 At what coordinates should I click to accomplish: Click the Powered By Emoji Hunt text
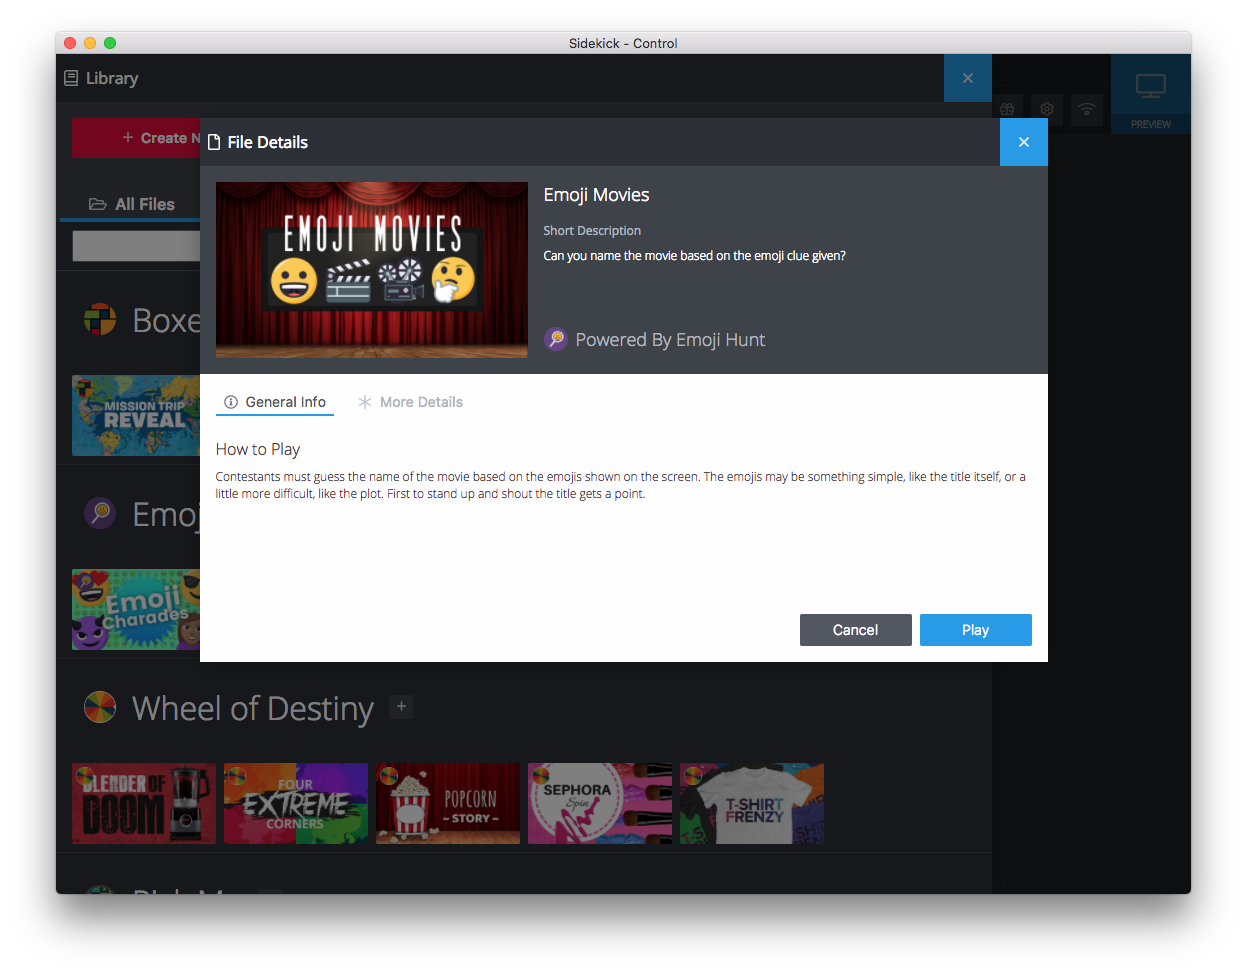[670, 340]
